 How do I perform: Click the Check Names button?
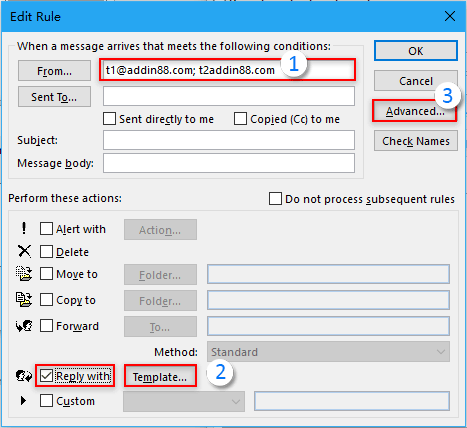[x=416, y=141]
